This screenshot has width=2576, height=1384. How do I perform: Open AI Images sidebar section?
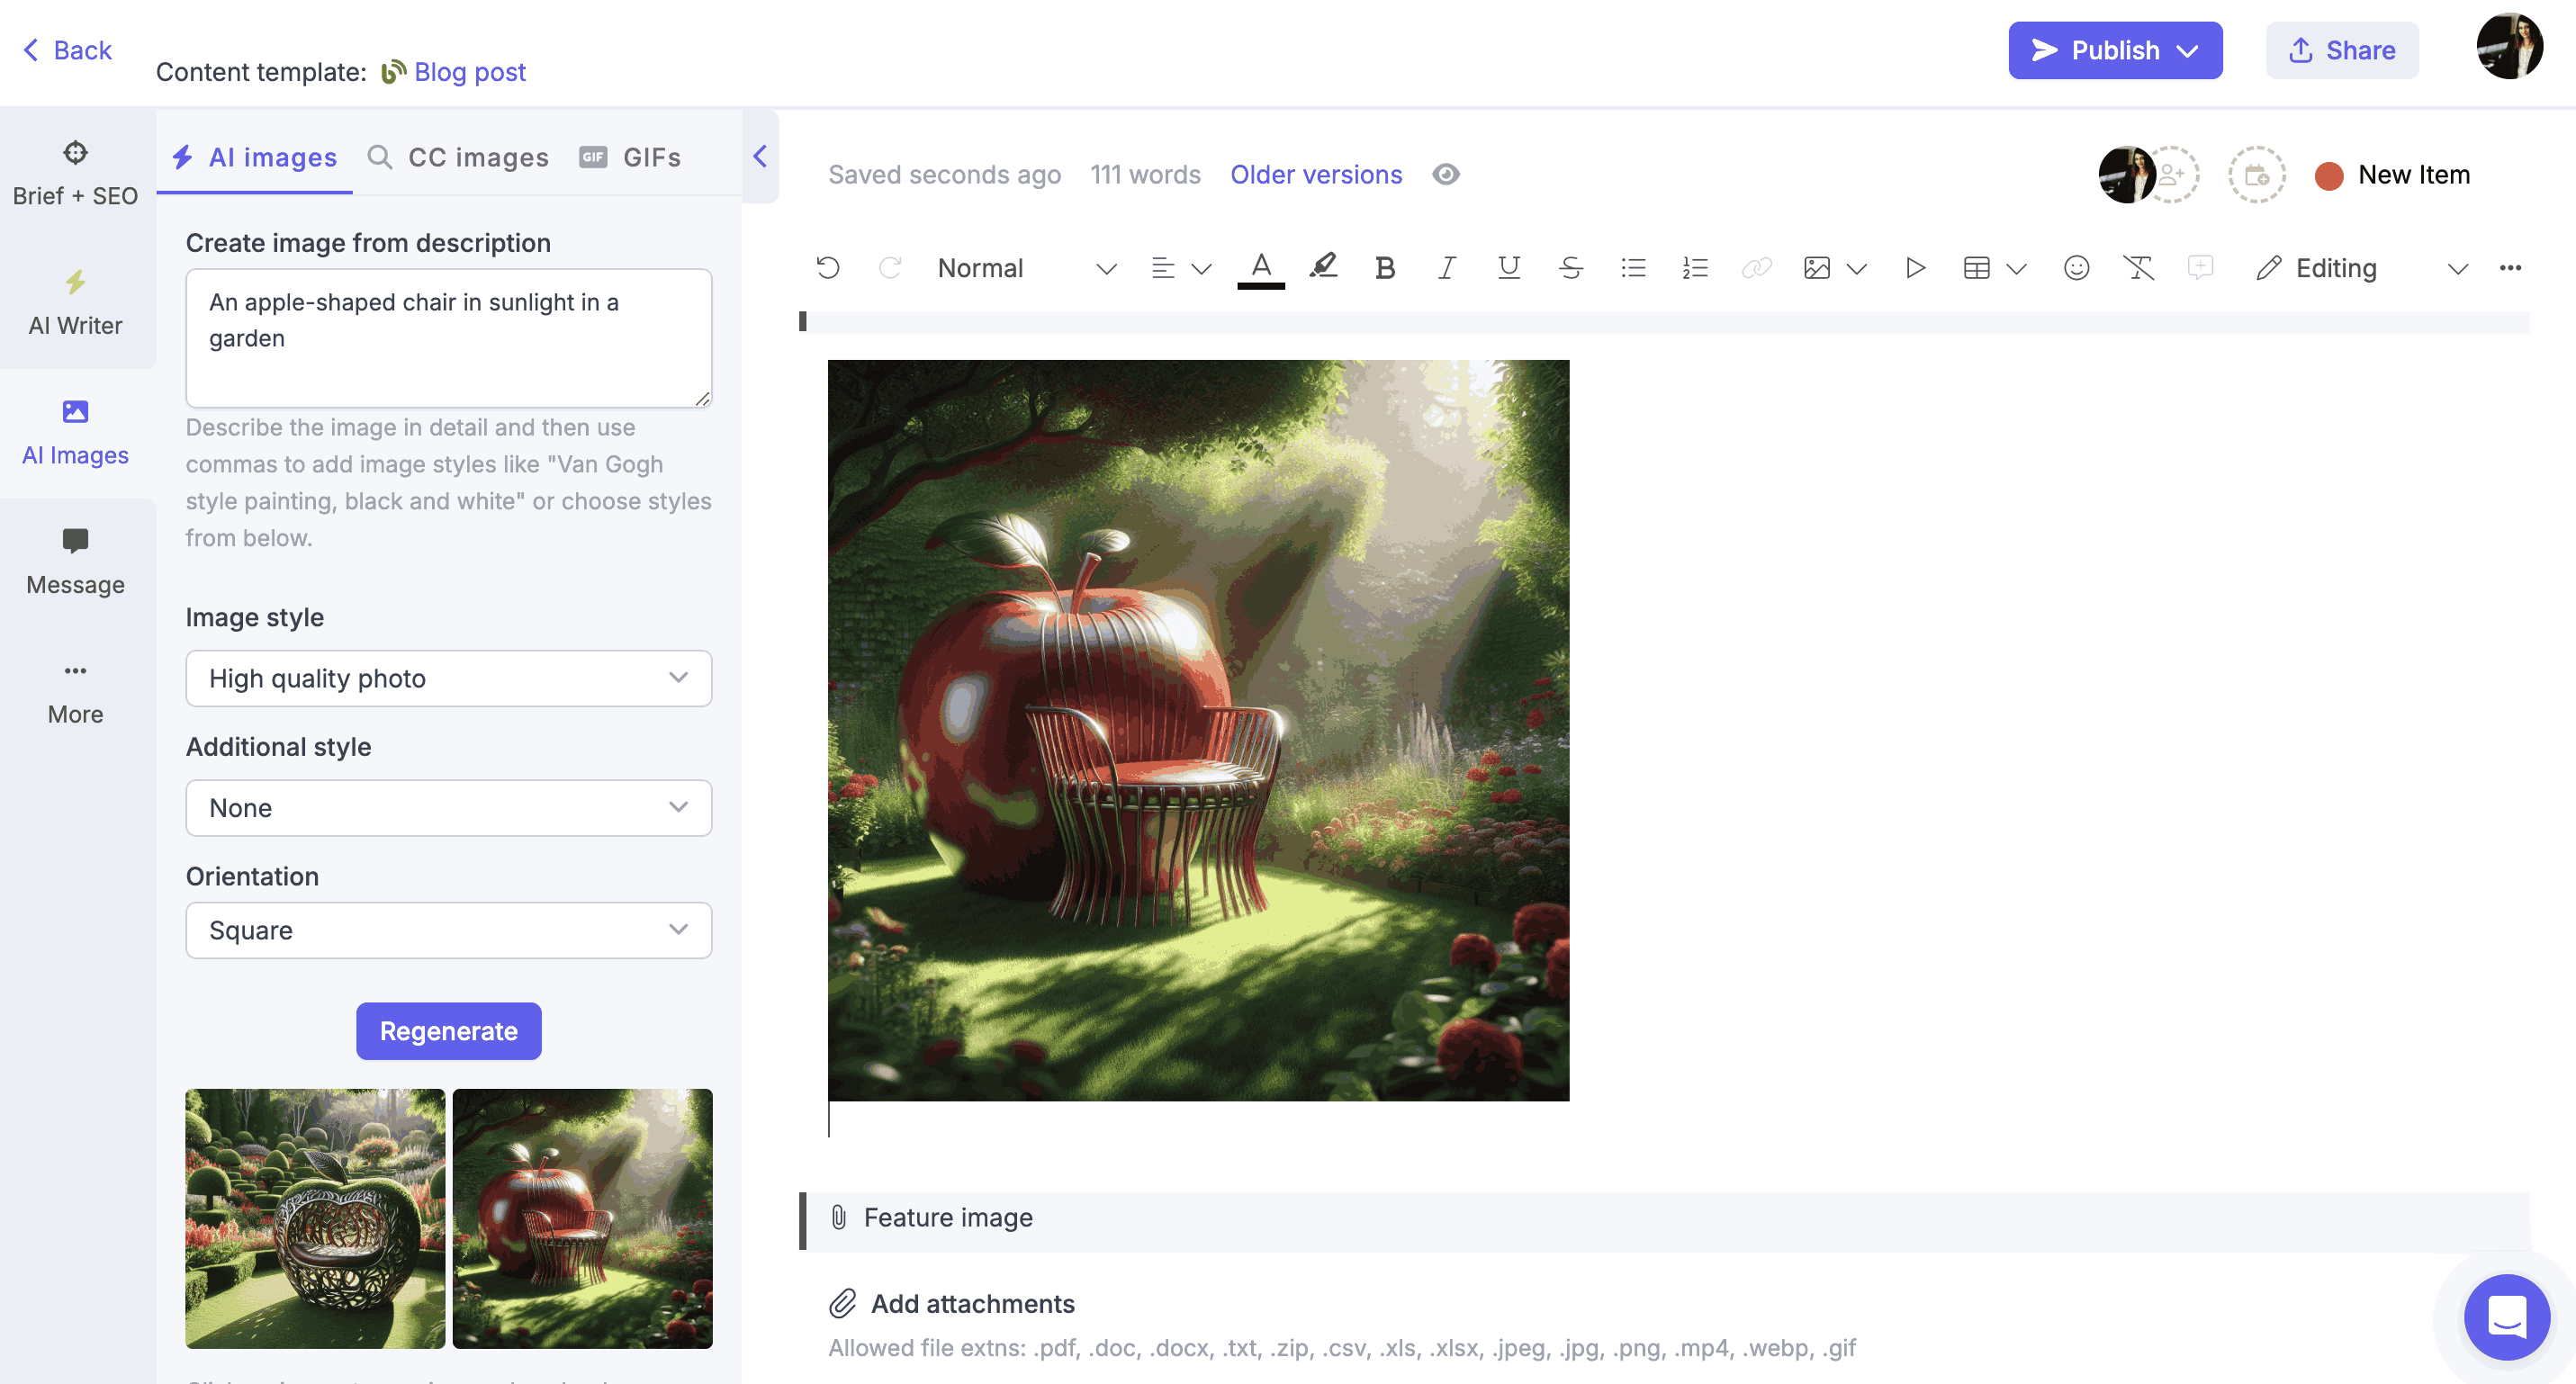(76, 433)
